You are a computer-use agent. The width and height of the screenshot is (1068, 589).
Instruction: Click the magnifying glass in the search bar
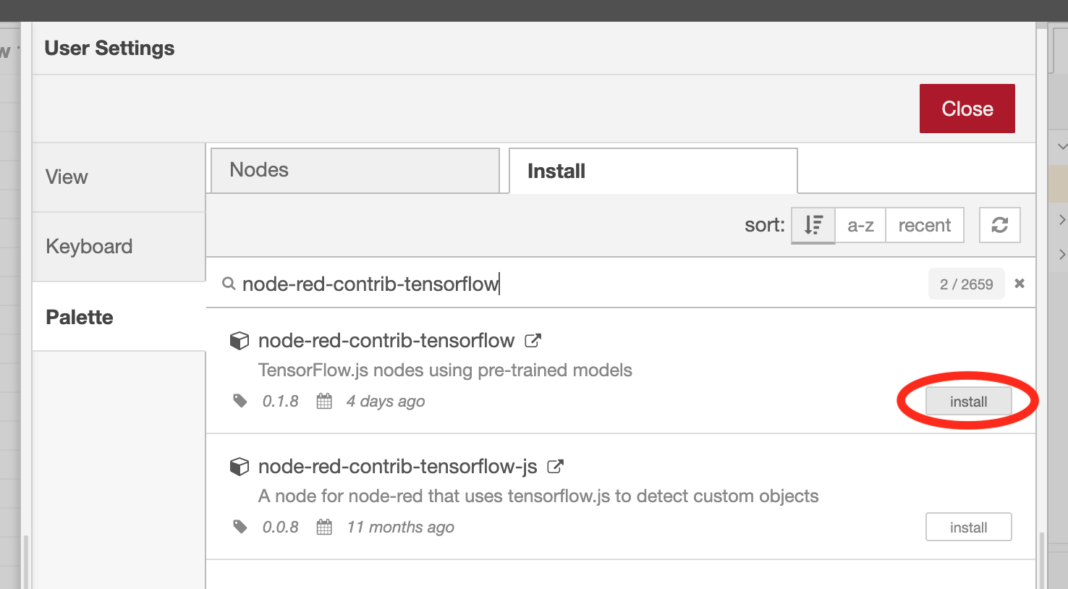click(228, 284)
